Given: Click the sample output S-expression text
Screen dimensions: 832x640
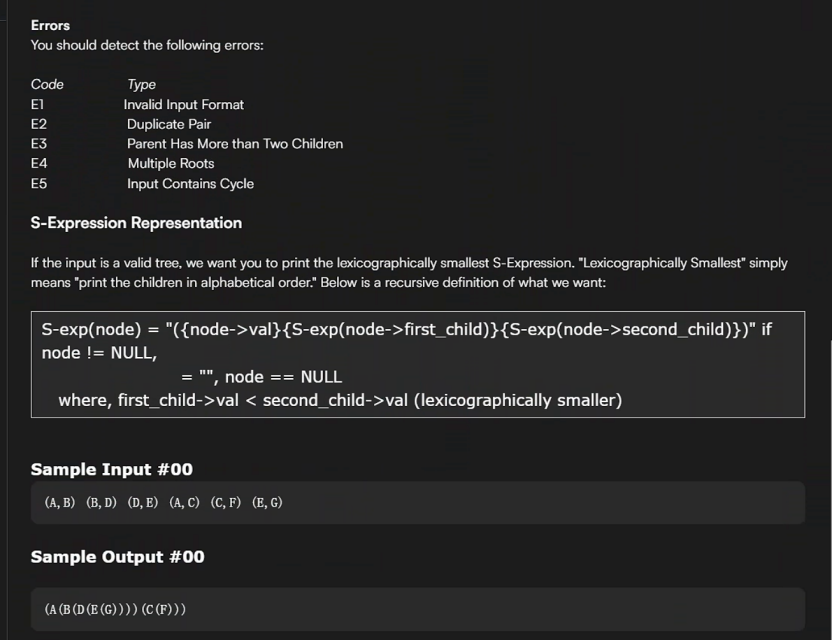Looking at the screenshot, I should (115, 609).
